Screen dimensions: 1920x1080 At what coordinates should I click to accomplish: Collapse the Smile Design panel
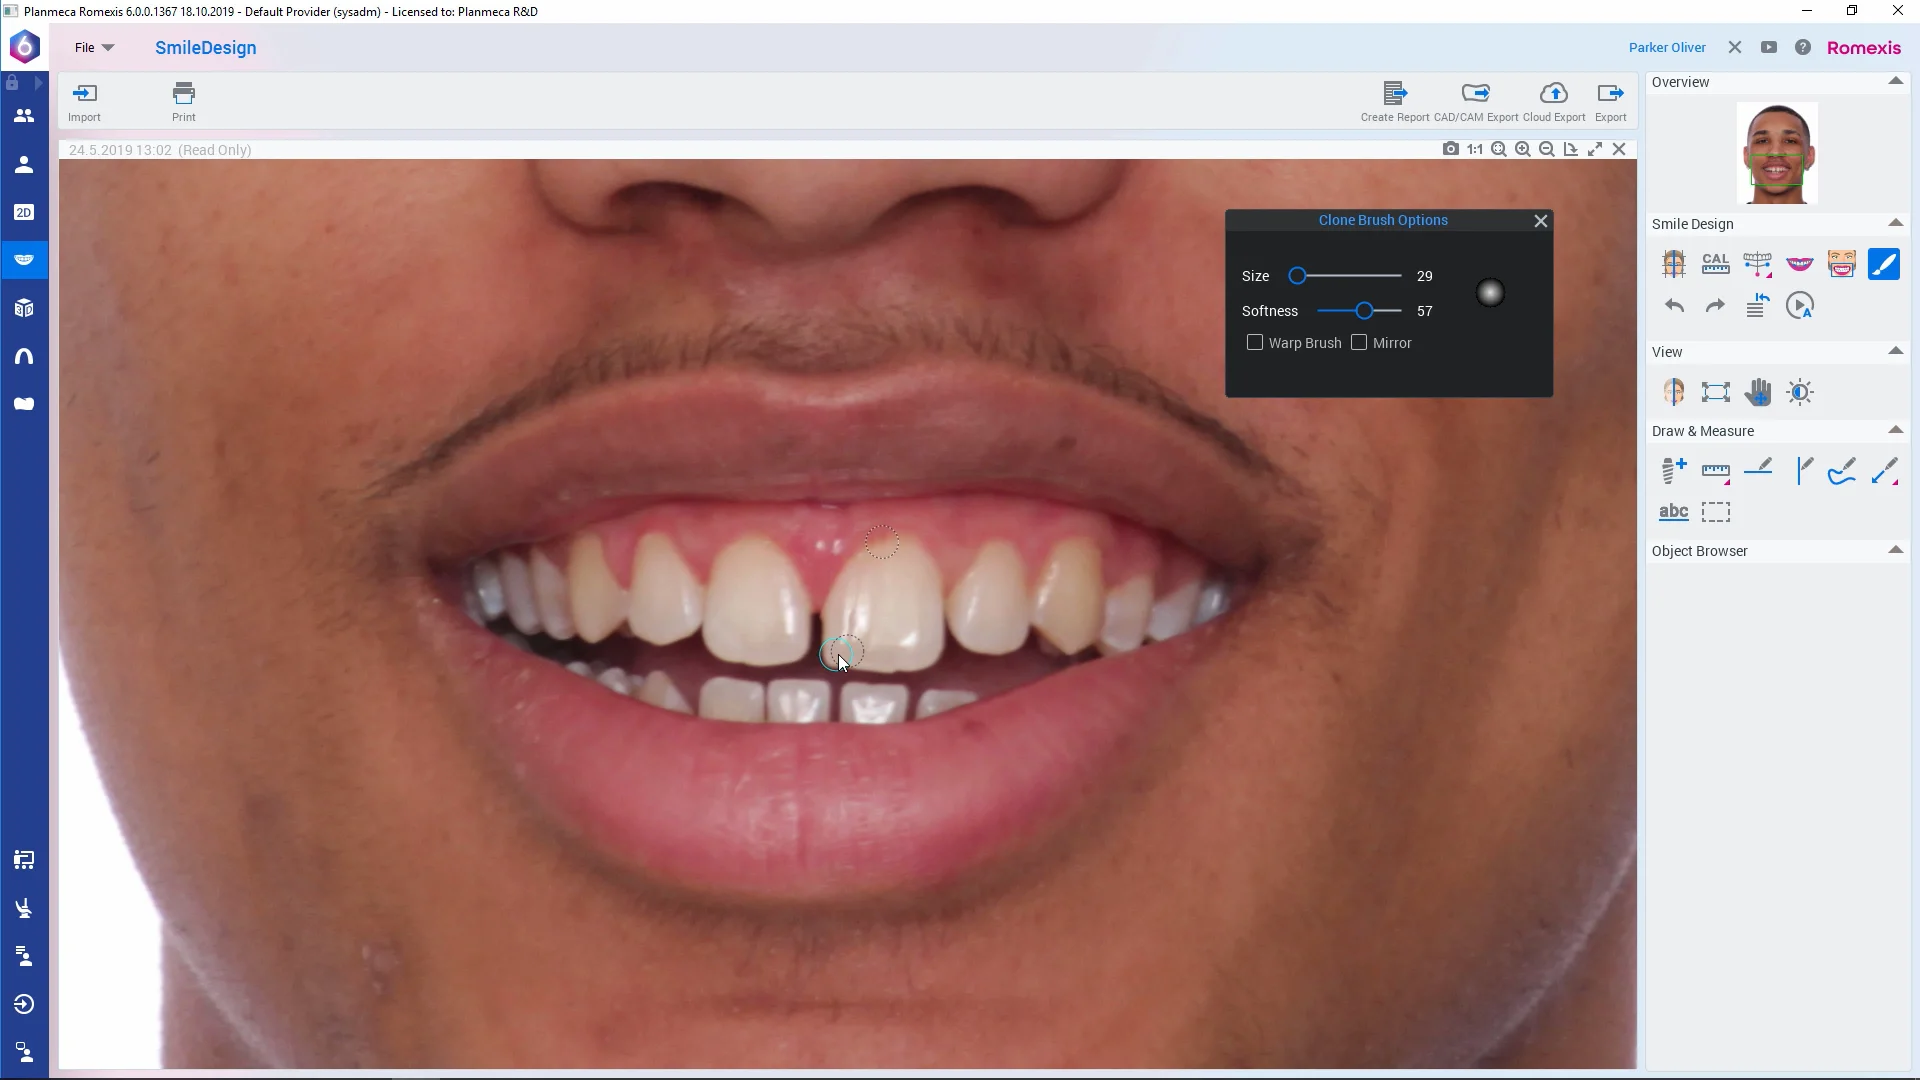click(x=1896, y=223)
